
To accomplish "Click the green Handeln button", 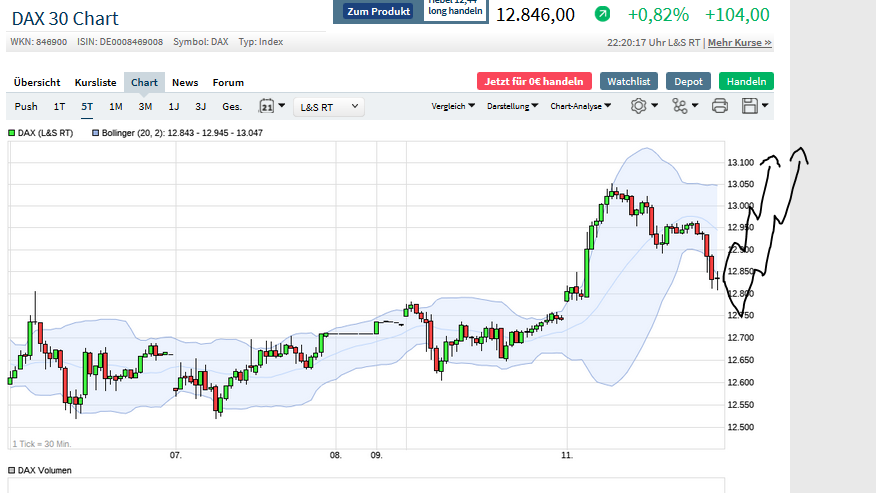I will (x=746, y=81).
